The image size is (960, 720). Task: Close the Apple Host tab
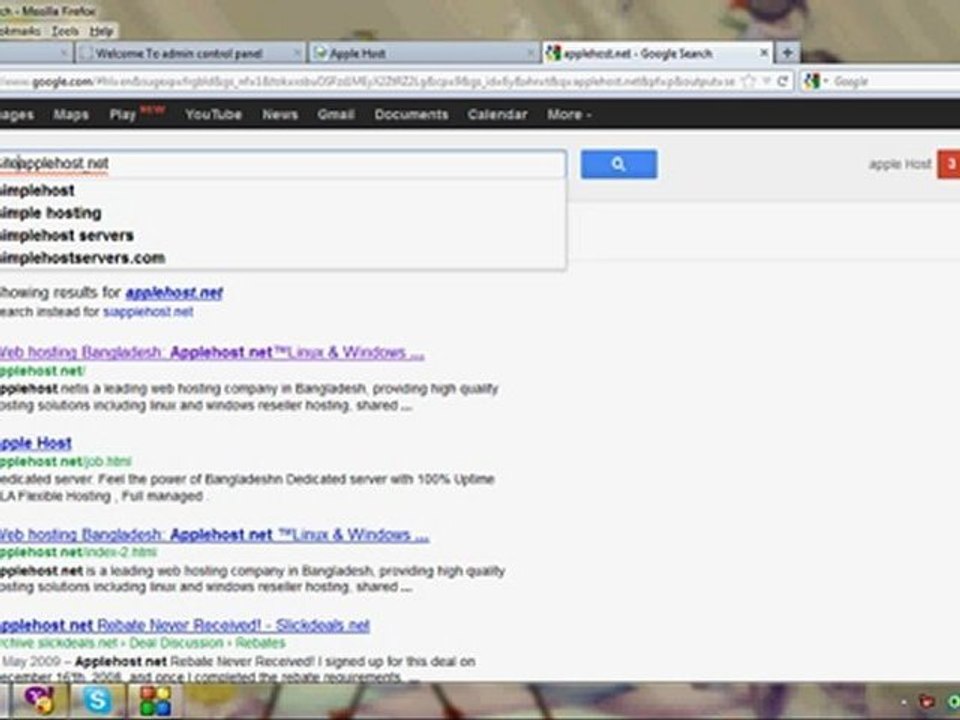coord(531,54)
